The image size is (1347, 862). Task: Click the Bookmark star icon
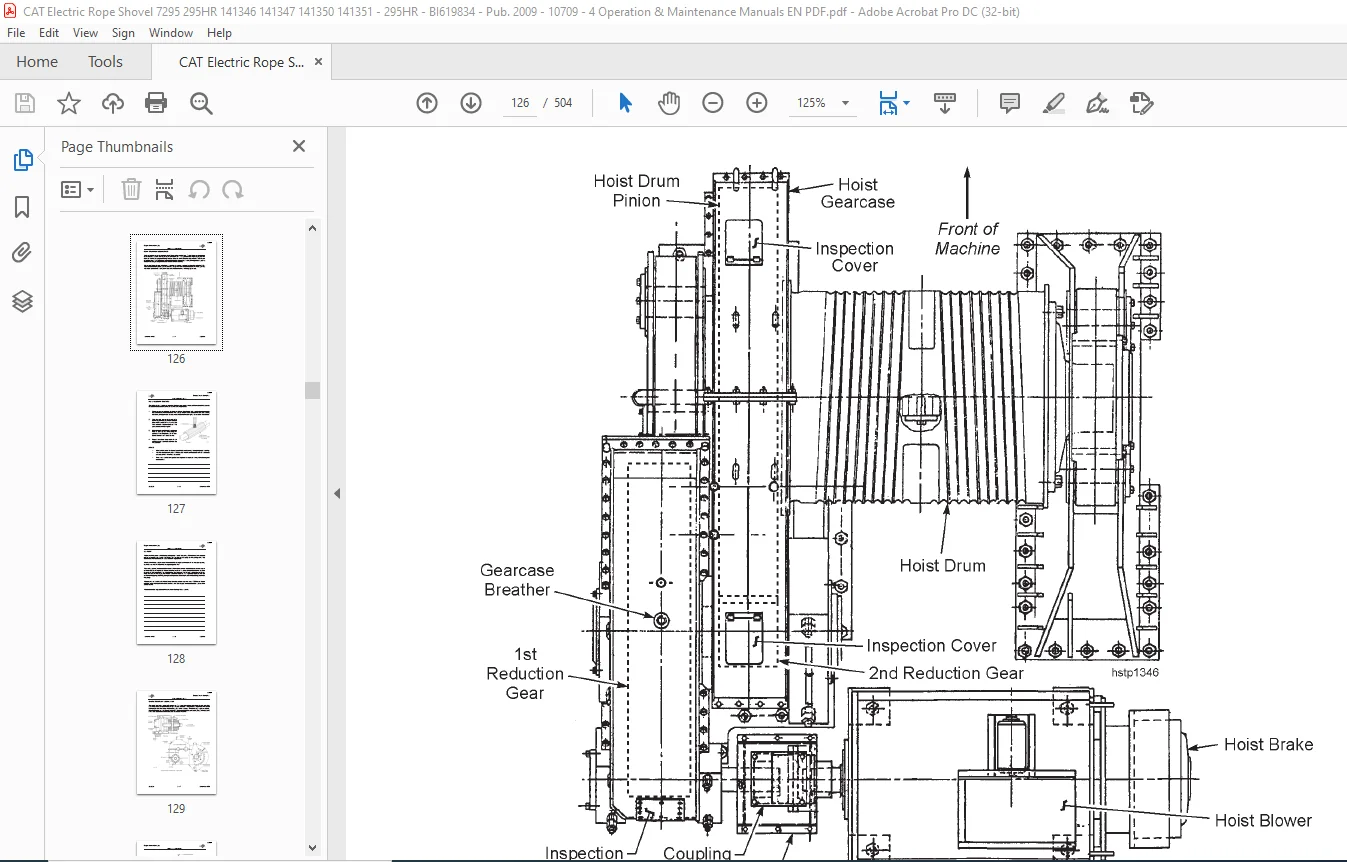tap(68, 103)
